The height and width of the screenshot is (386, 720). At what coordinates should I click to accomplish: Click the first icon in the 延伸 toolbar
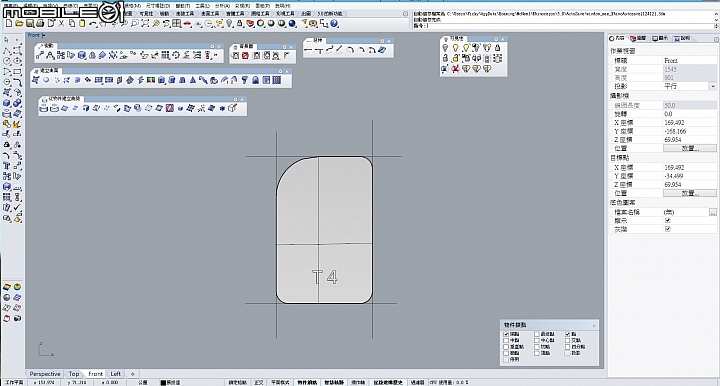point(308,50)
